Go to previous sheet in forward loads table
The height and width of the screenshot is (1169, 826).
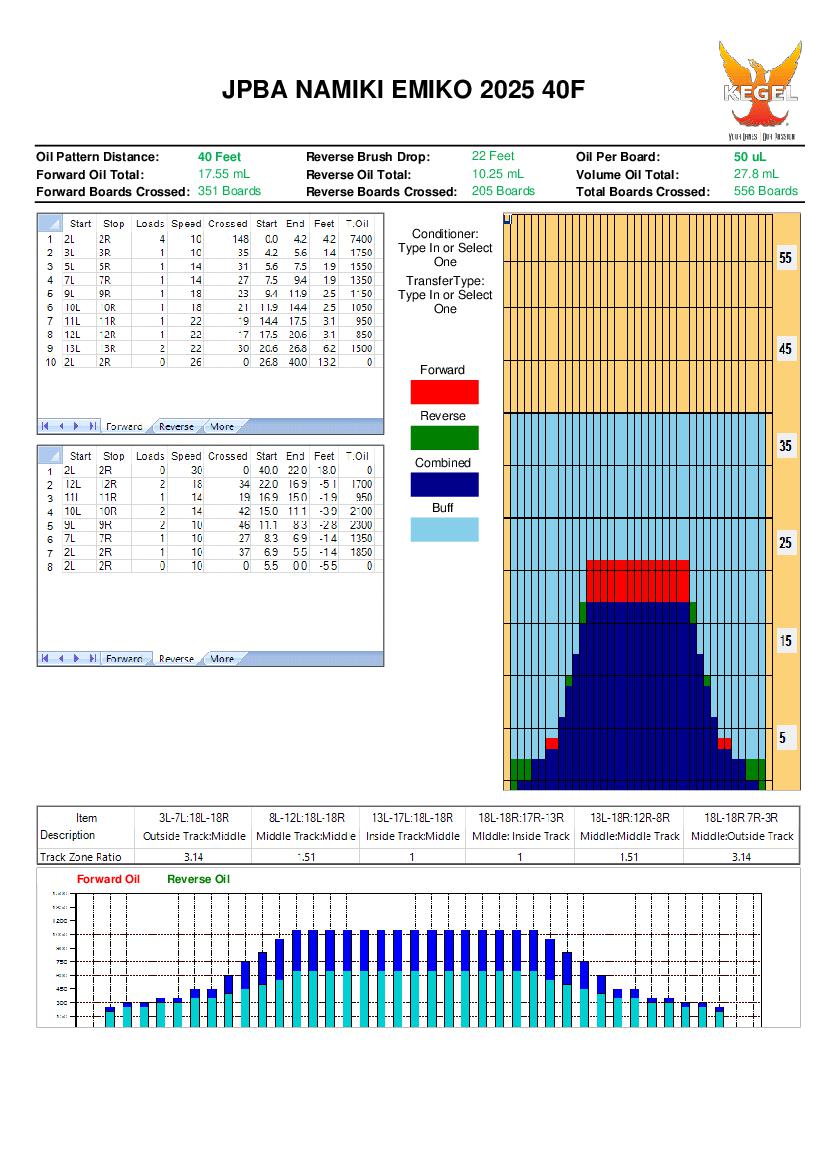point(61,426)
